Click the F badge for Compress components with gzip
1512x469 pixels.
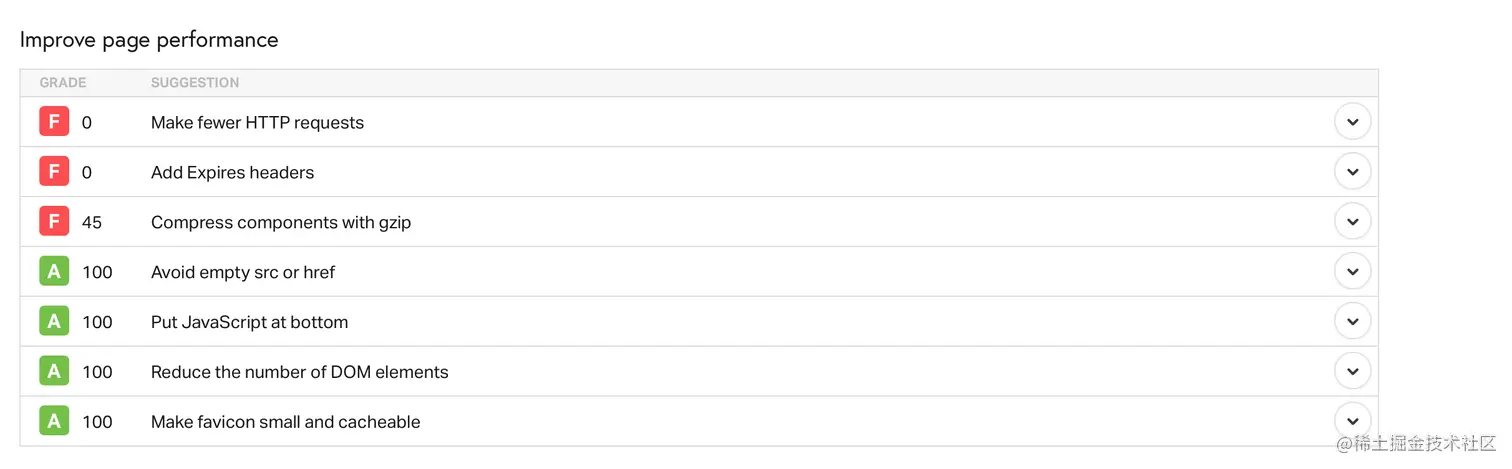point(54,222)
